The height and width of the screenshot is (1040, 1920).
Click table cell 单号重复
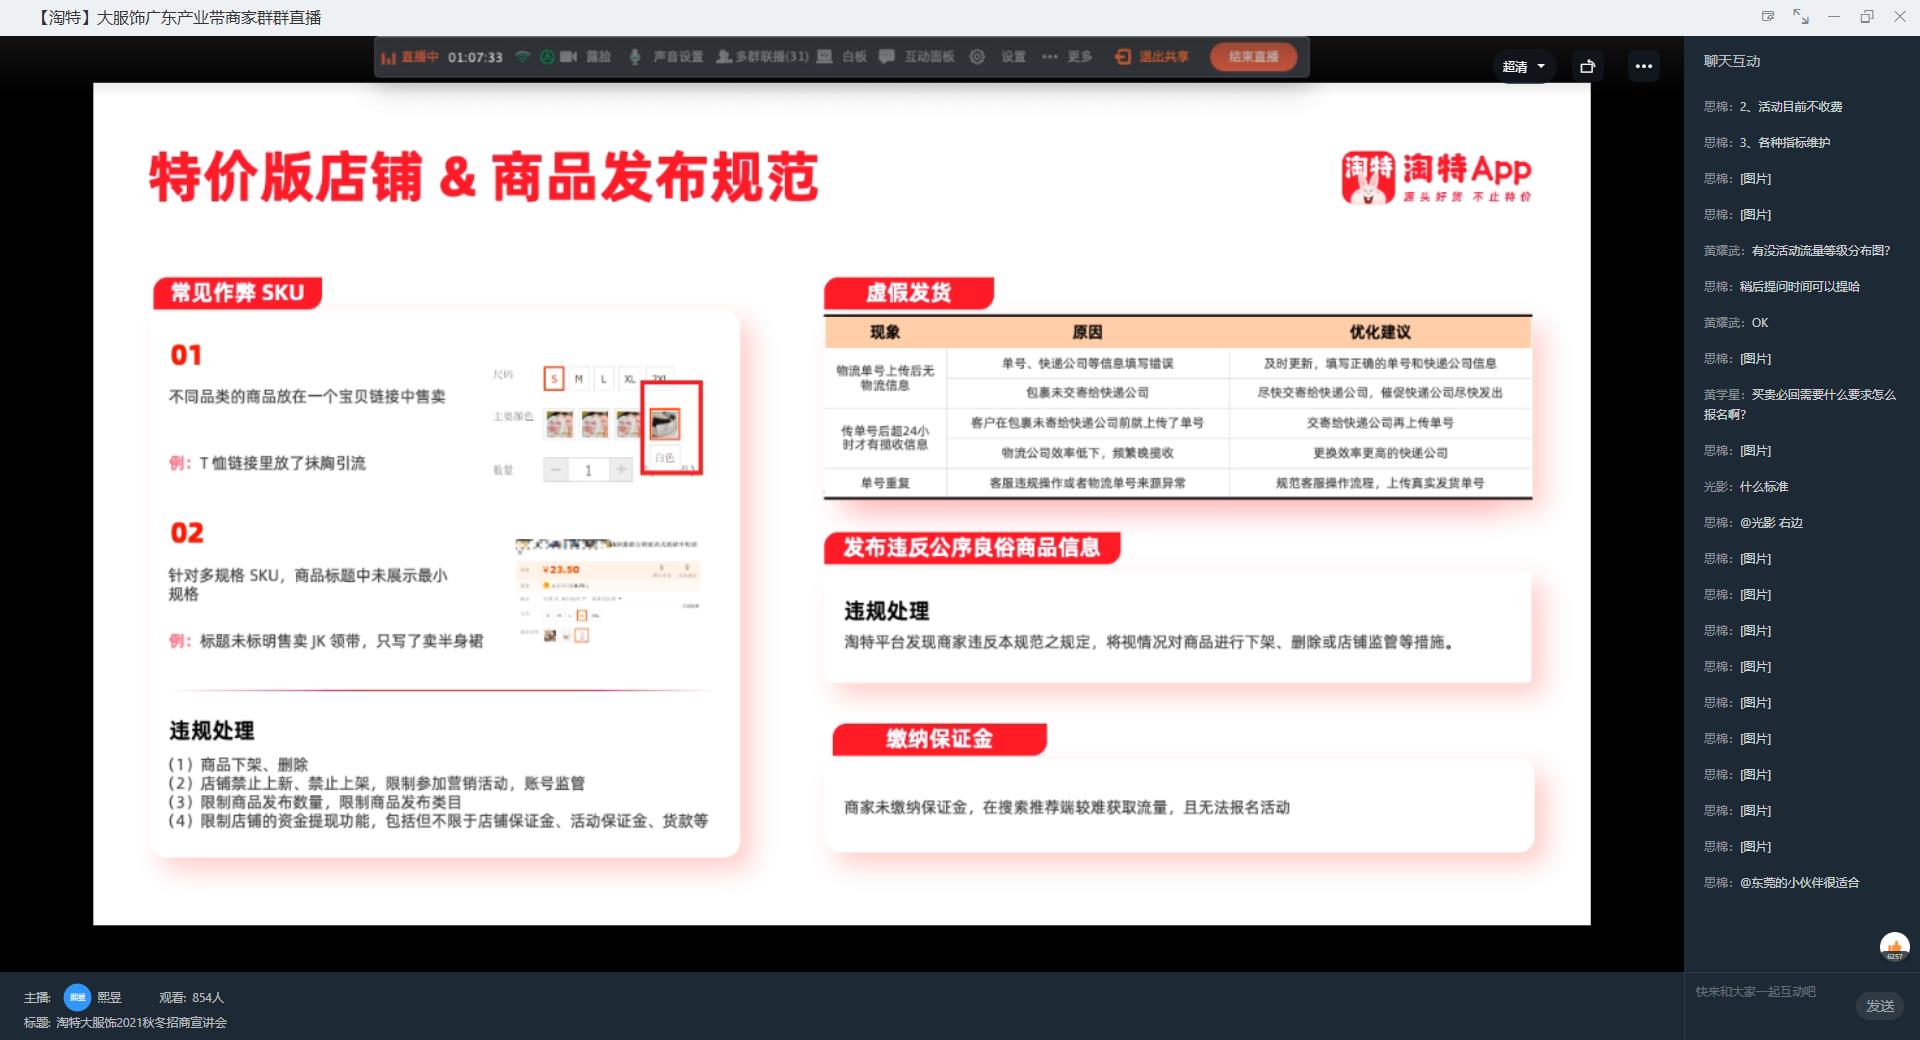[885, 483]
